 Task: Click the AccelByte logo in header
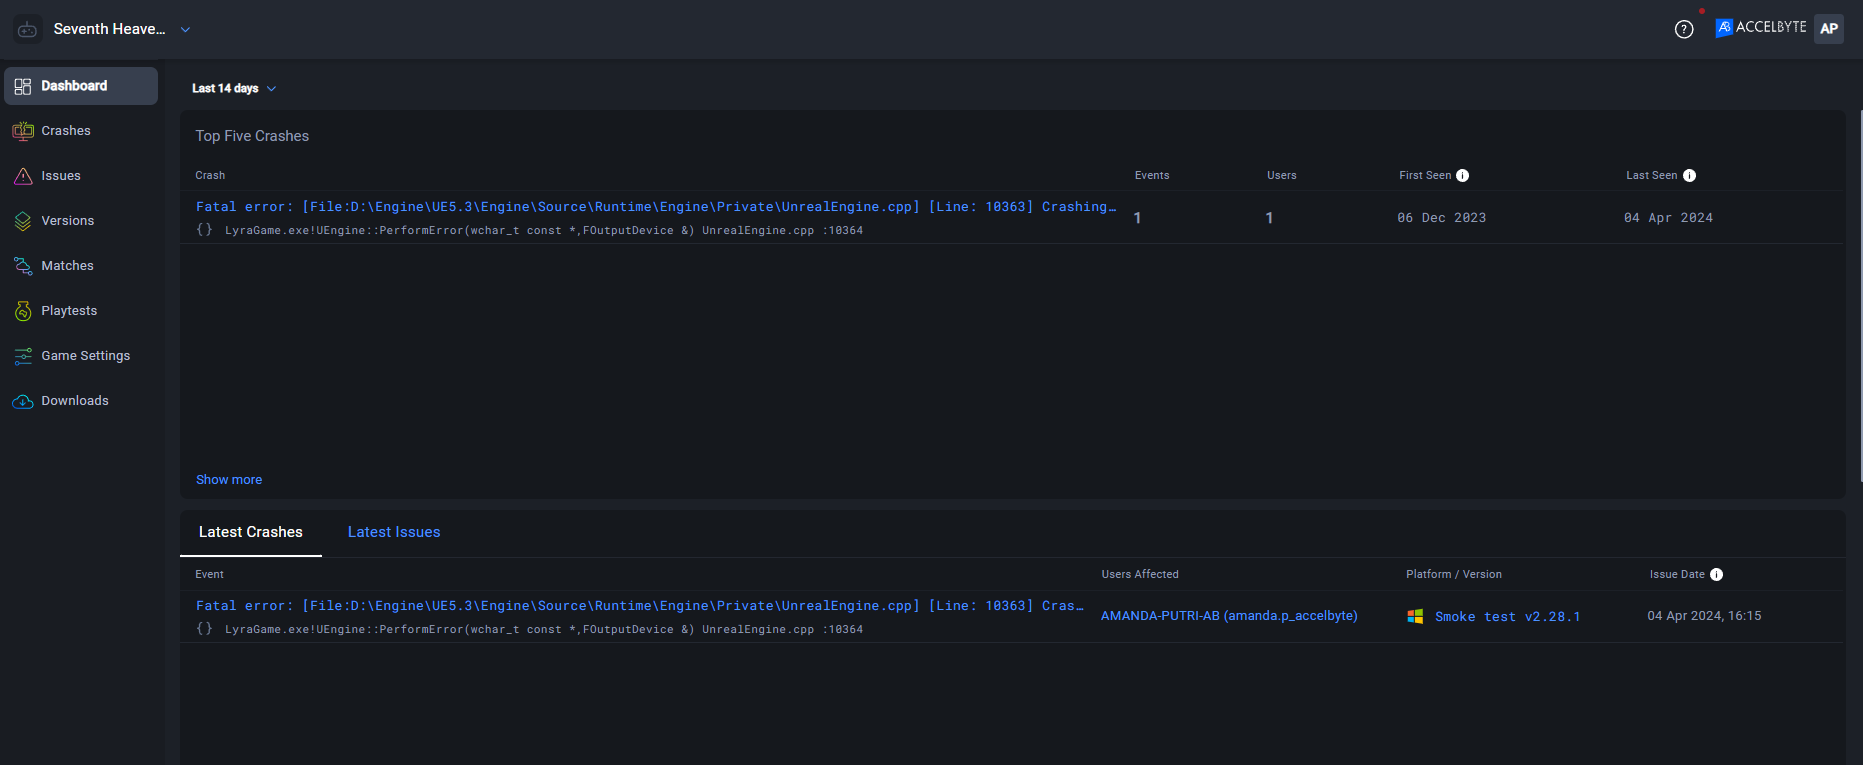(1761, 27)
